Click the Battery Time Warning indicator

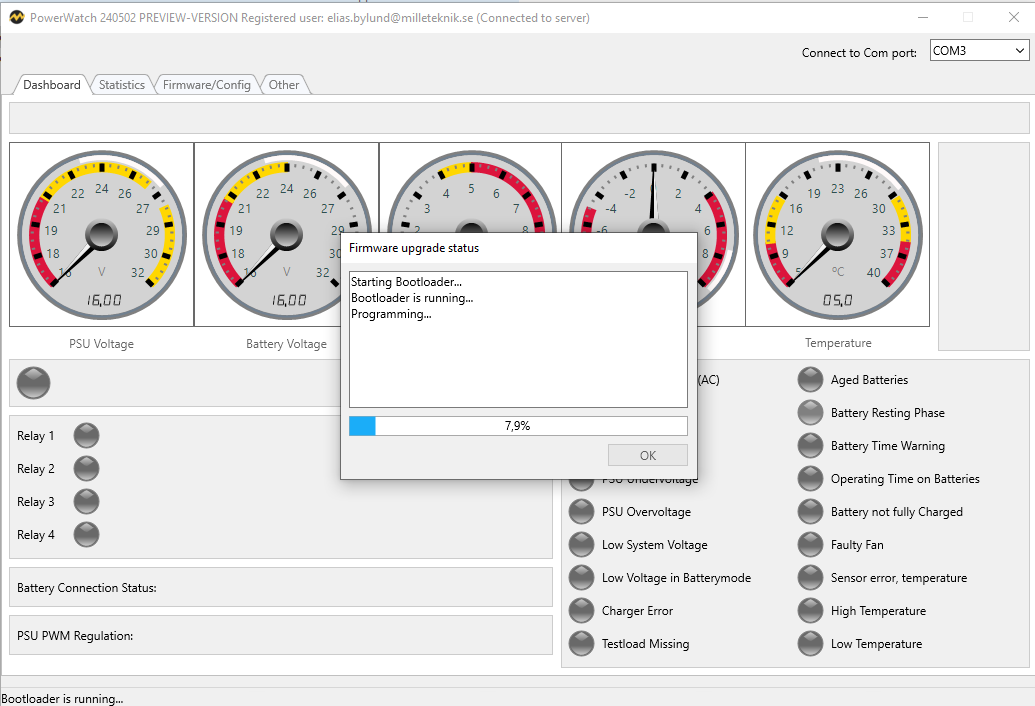pos(810,445)
